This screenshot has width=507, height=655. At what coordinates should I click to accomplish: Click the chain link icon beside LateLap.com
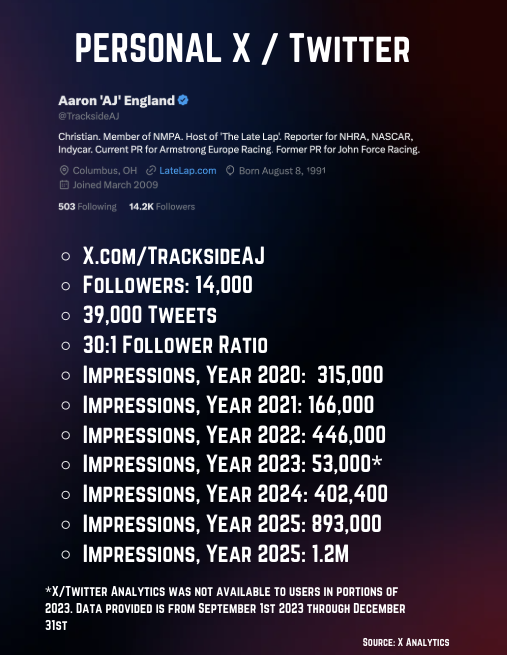151,170
